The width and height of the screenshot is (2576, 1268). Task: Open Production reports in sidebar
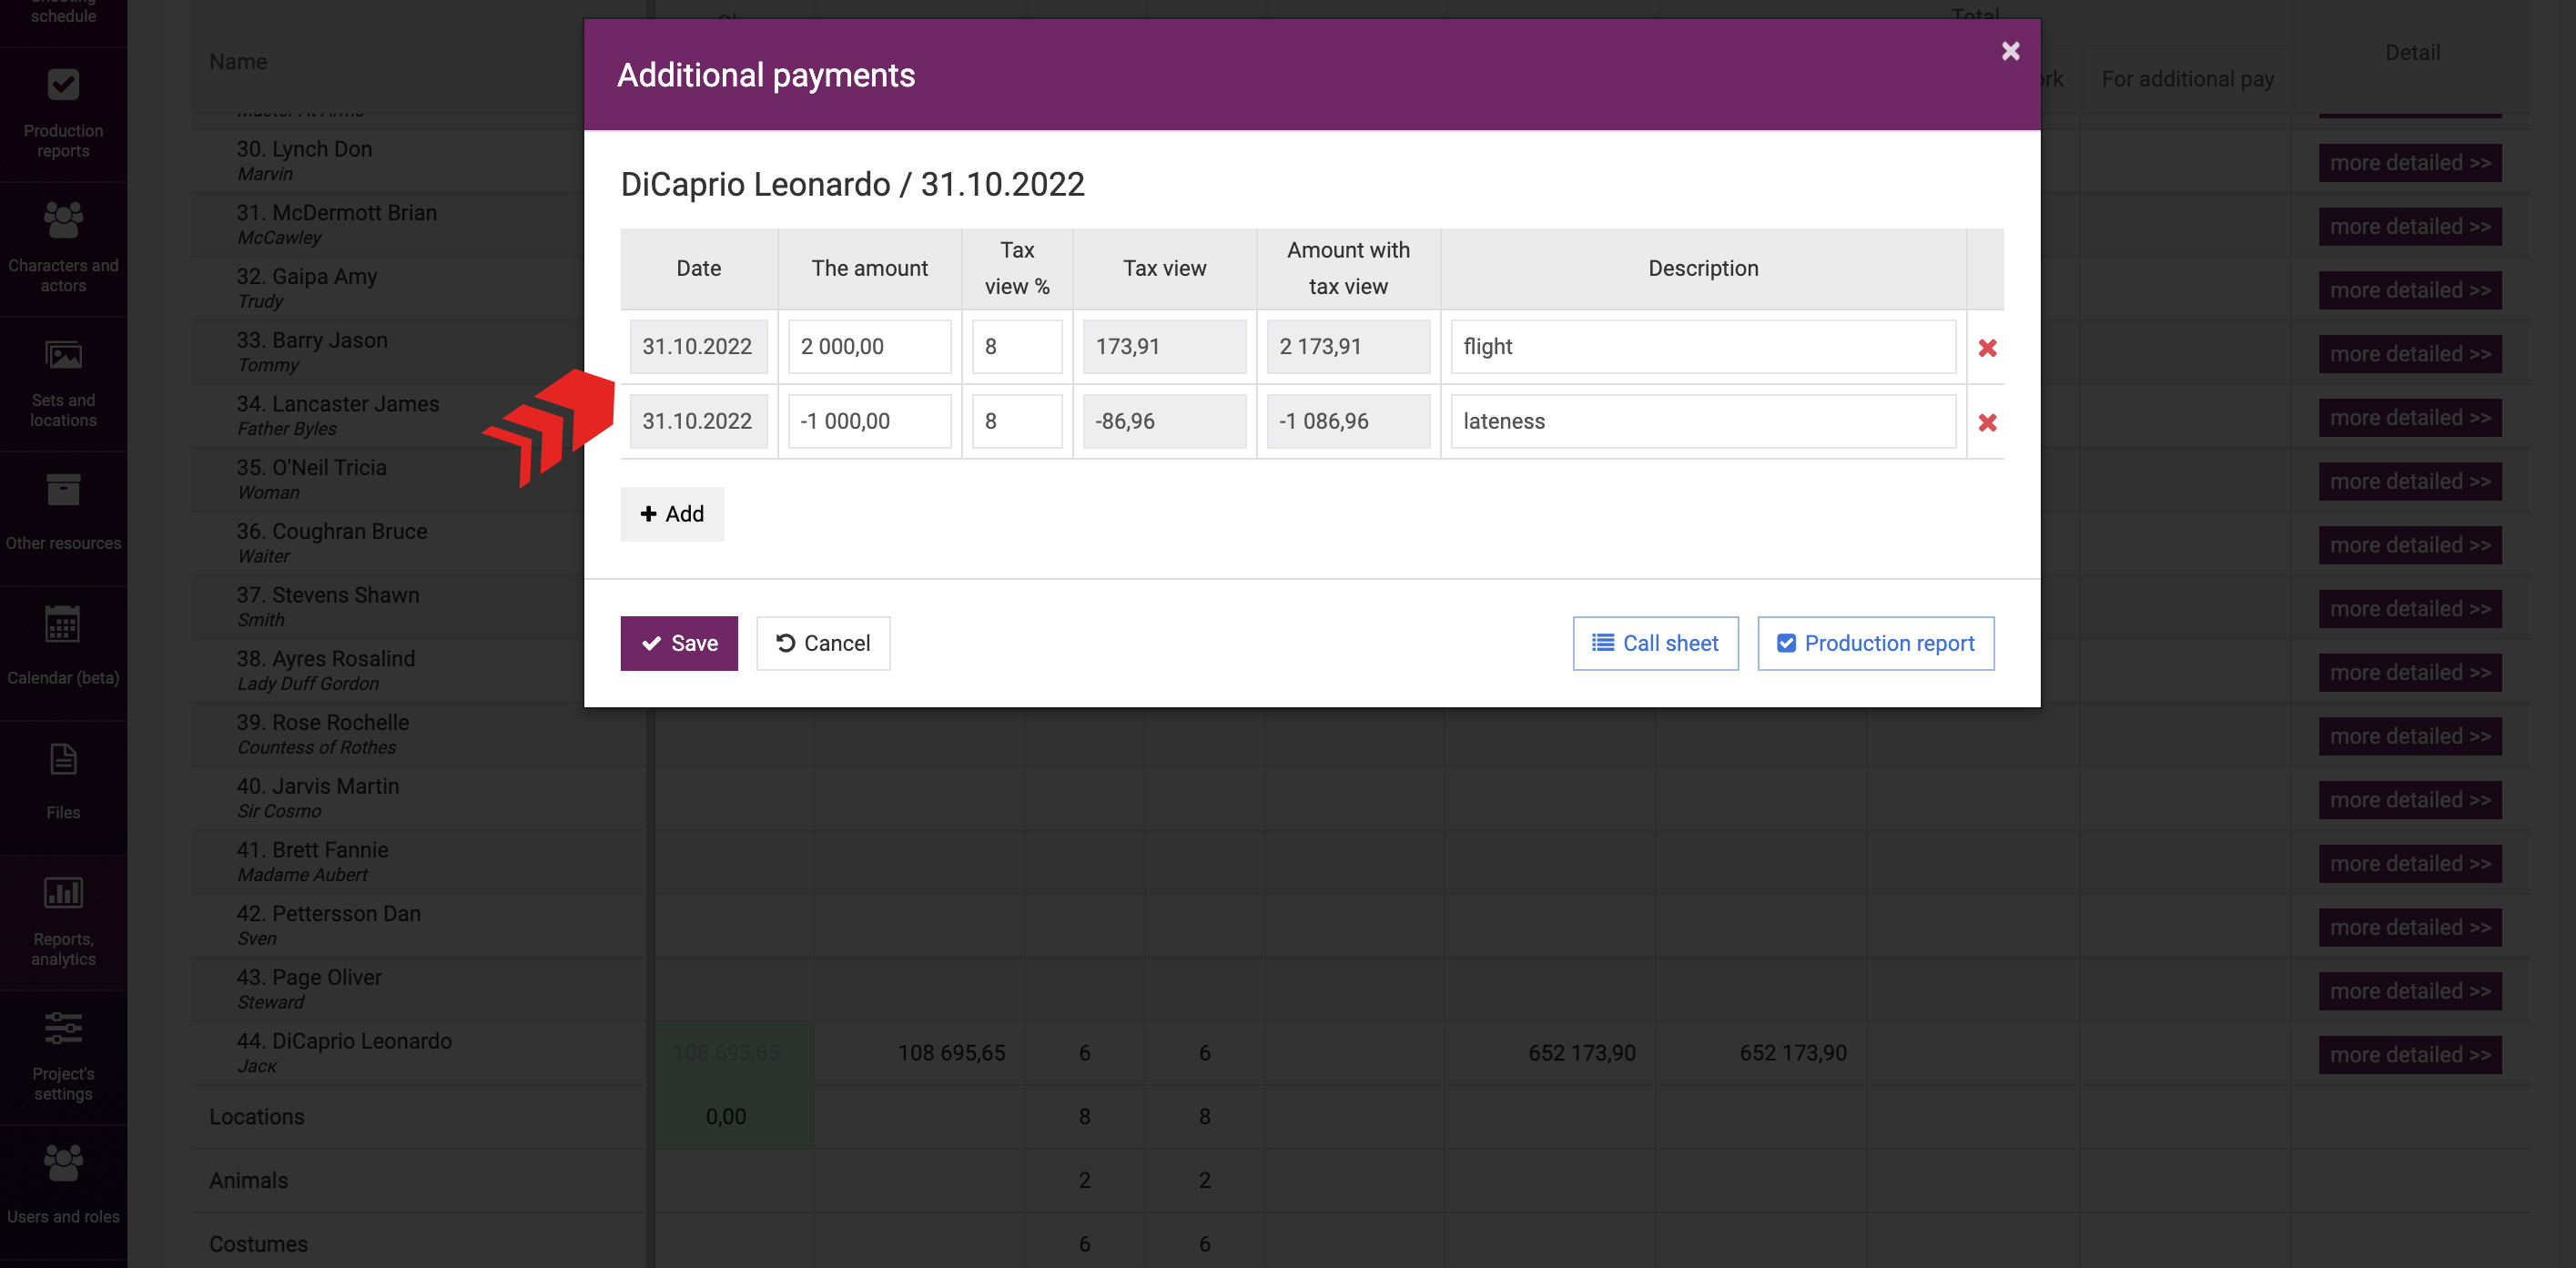click(63, 114)
